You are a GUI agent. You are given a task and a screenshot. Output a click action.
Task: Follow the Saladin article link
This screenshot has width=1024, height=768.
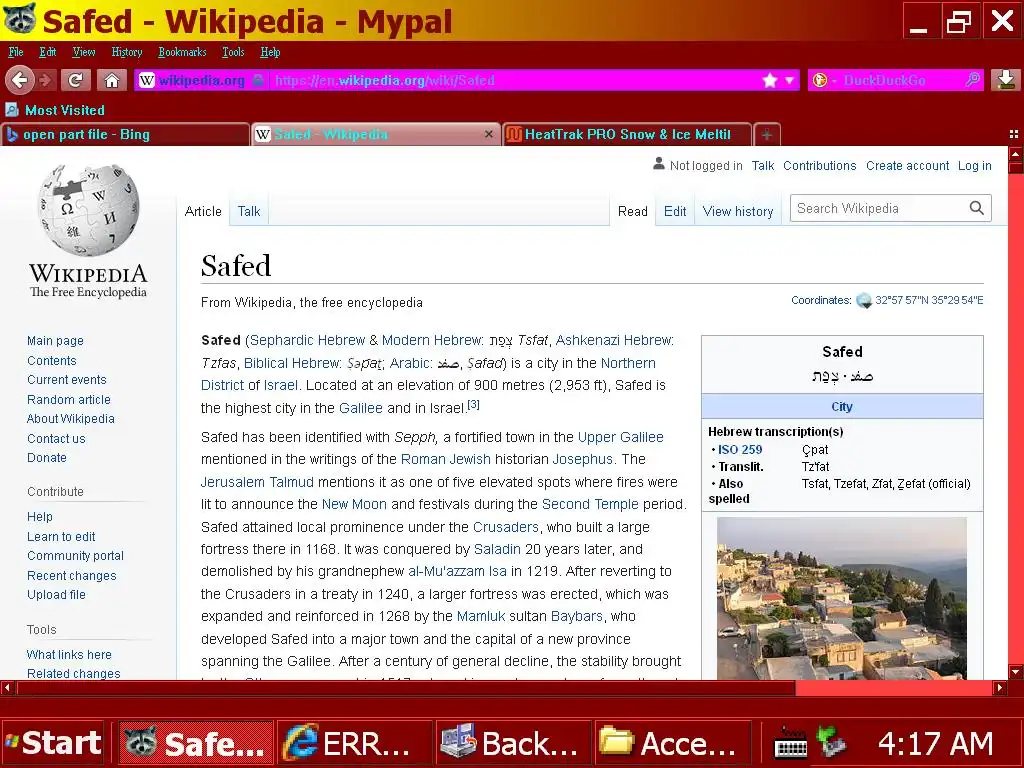pyautogui.click(x=497, y=549)
